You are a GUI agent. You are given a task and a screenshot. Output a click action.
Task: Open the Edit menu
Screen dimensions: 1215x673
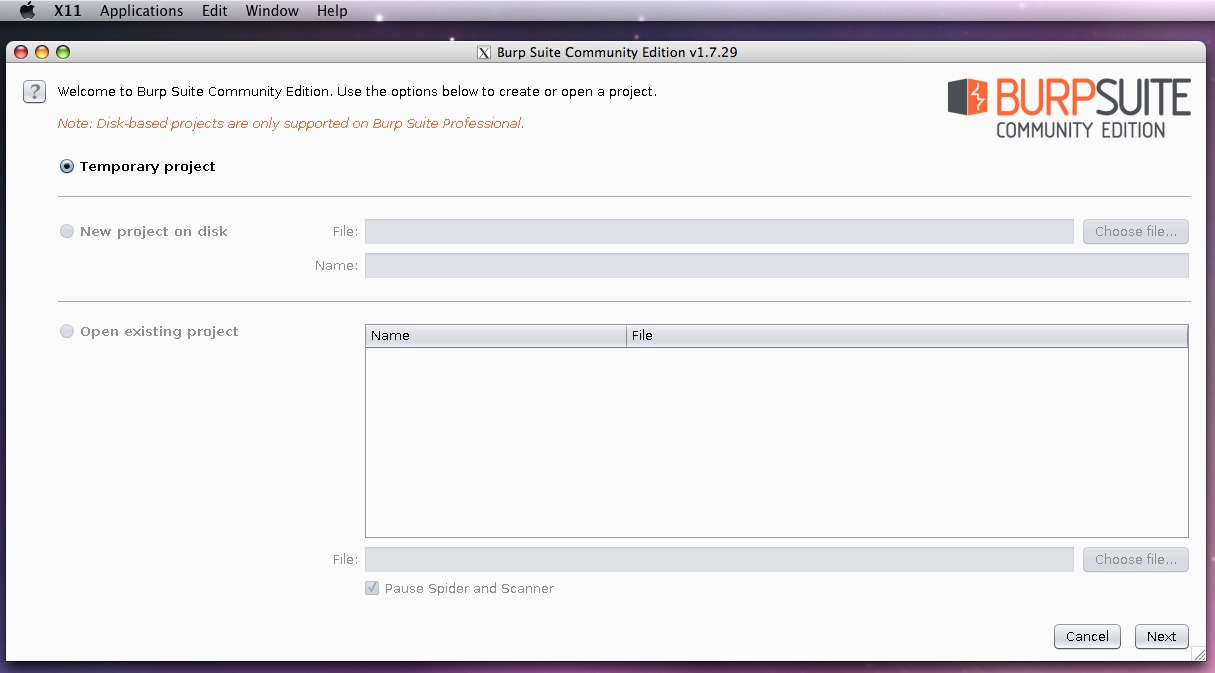[213, 10]
